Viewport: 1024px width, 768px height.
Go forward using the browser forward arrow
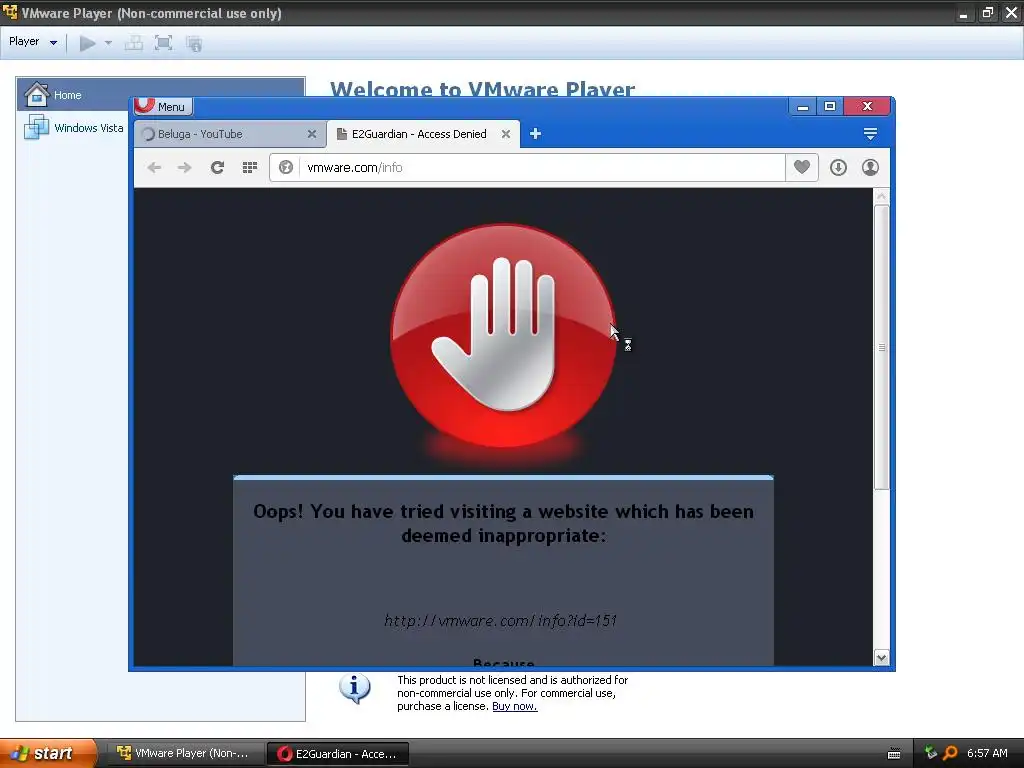coord(185,168)
